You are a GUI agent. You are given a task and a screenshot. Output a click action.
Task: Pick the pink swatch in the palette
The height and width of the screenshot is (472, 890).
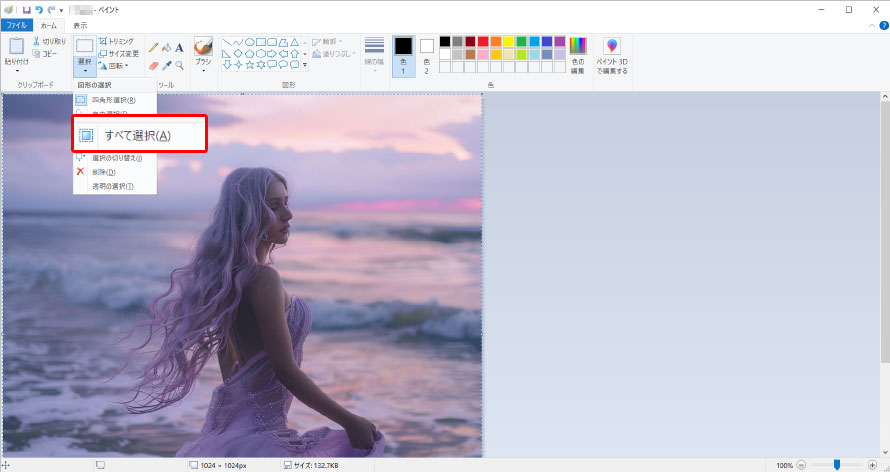pos(483,54)
